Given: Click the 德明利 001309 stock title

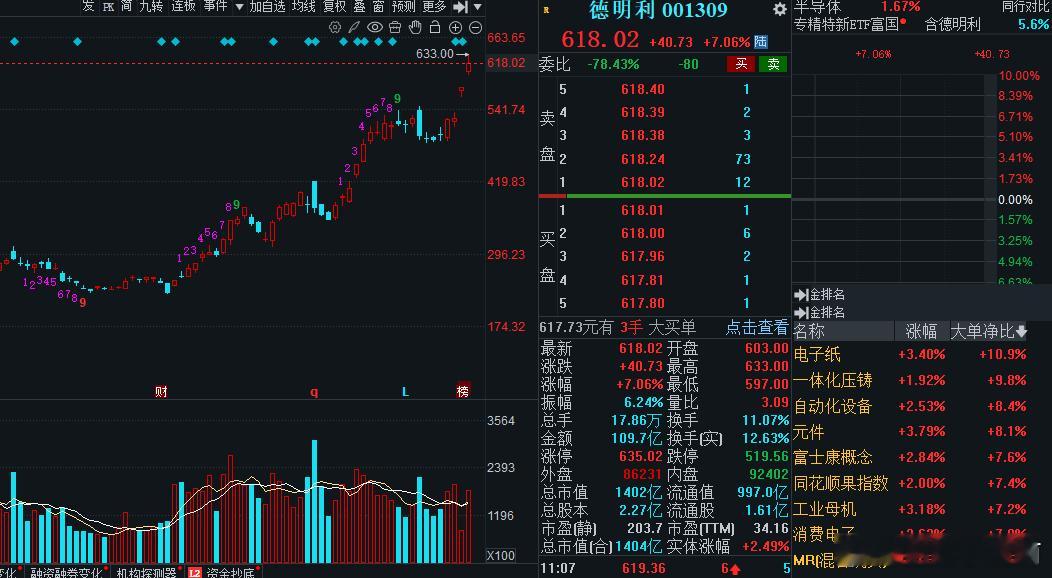Looking at the screenshot, I should pyautogui.click(x=658, y=9).
